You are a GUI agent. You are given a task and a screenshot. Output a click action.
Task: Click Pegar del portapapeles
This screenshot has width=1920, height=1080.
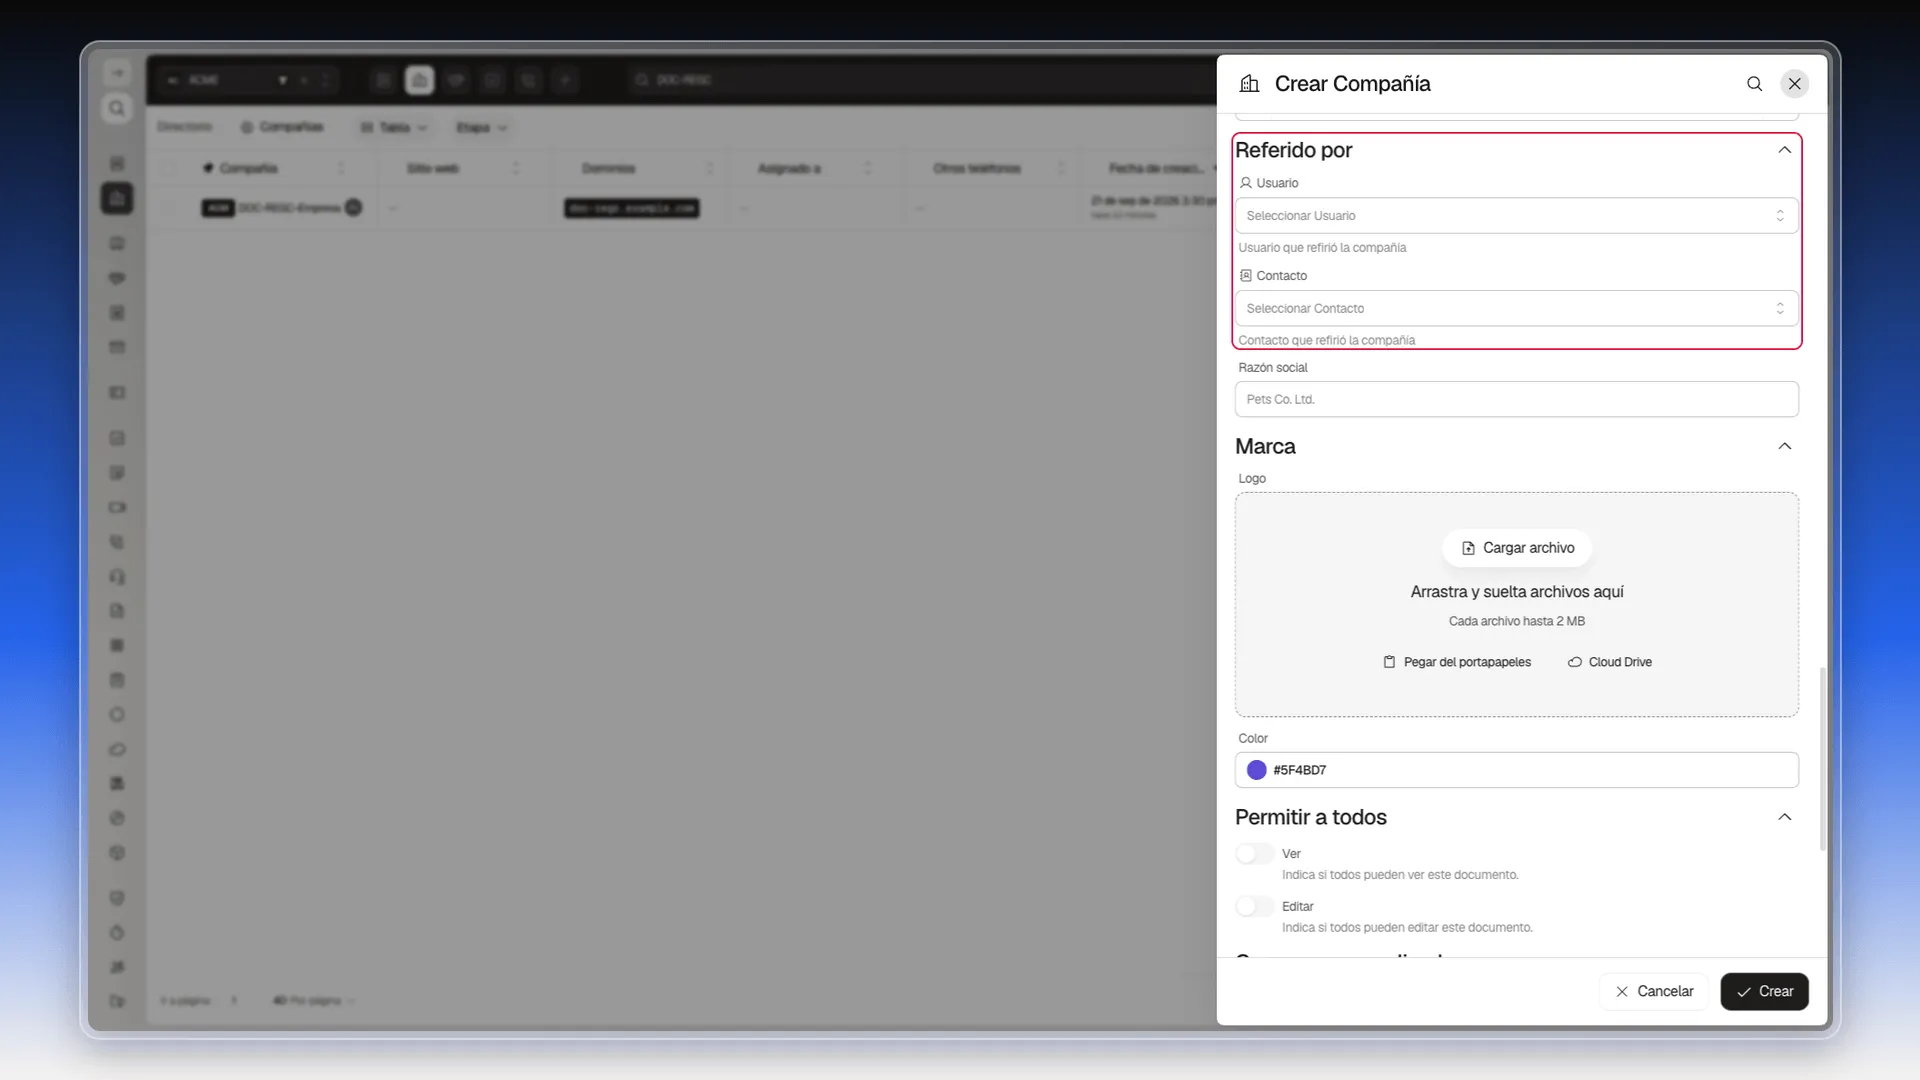(1457, 662)
